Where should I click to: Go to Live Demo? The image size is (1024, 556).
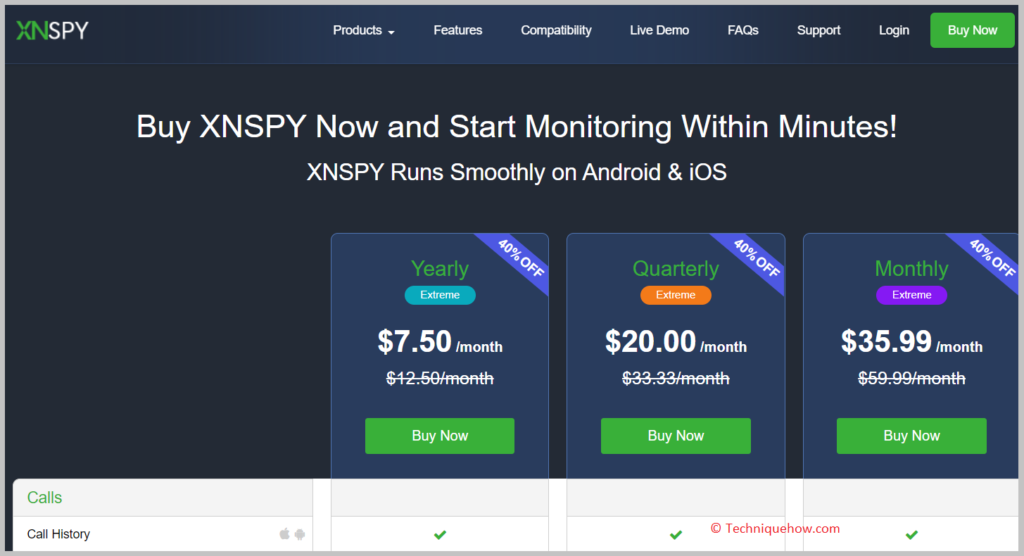[x=659, y=30]
